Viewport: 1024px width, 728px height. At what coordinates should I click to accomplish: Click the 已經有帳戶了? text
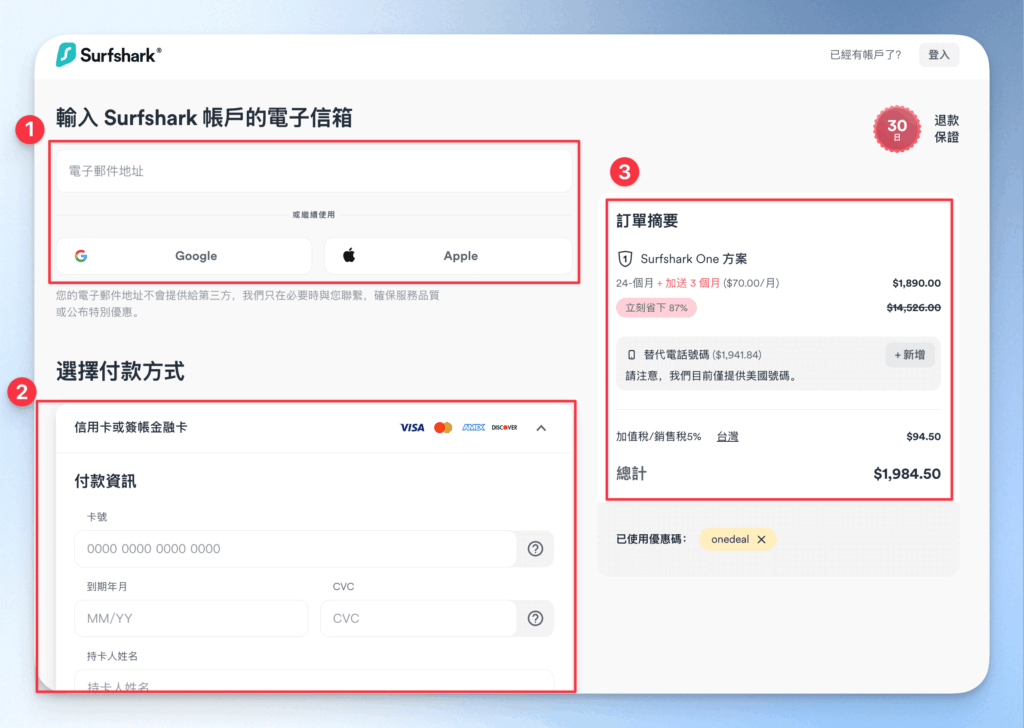coord(865,55)
